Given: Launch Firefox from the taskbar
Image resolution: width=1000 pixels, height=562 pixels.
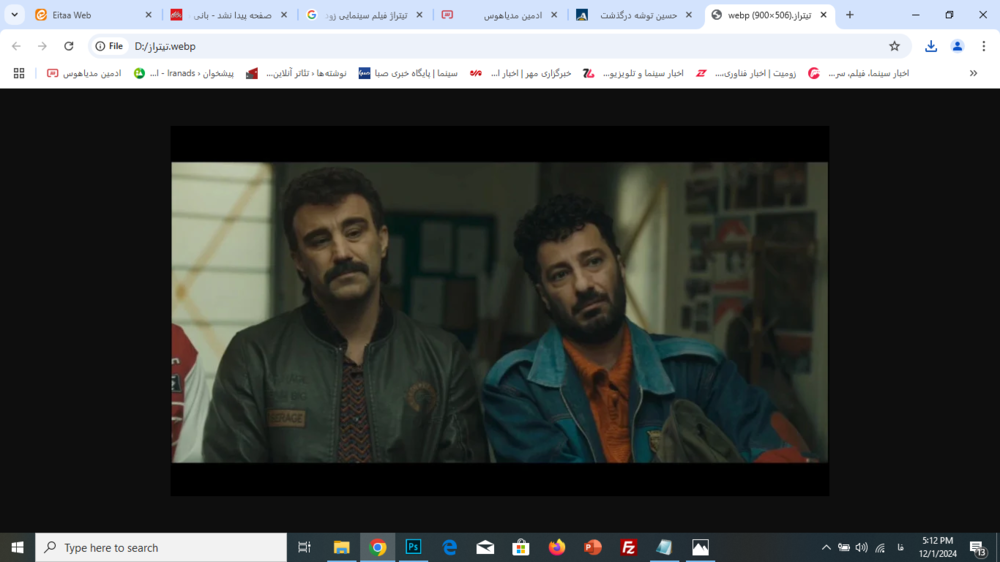Looking at the screenshot, I should pos(557,547).
